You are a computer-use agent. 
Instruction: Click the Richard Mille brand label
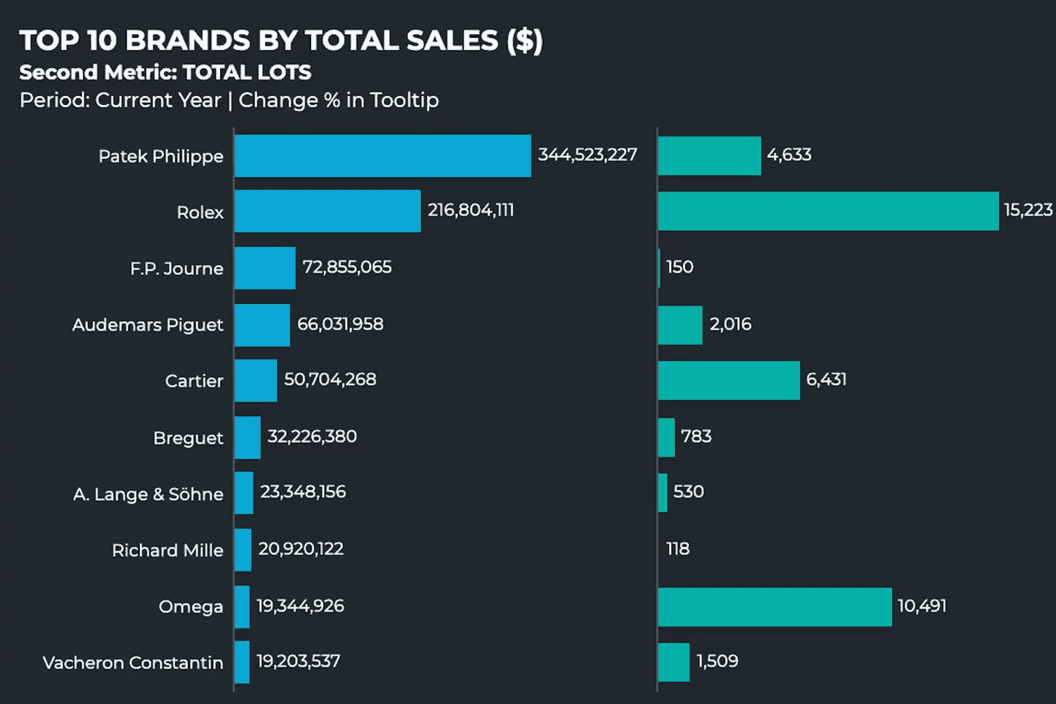coord(167,550)
